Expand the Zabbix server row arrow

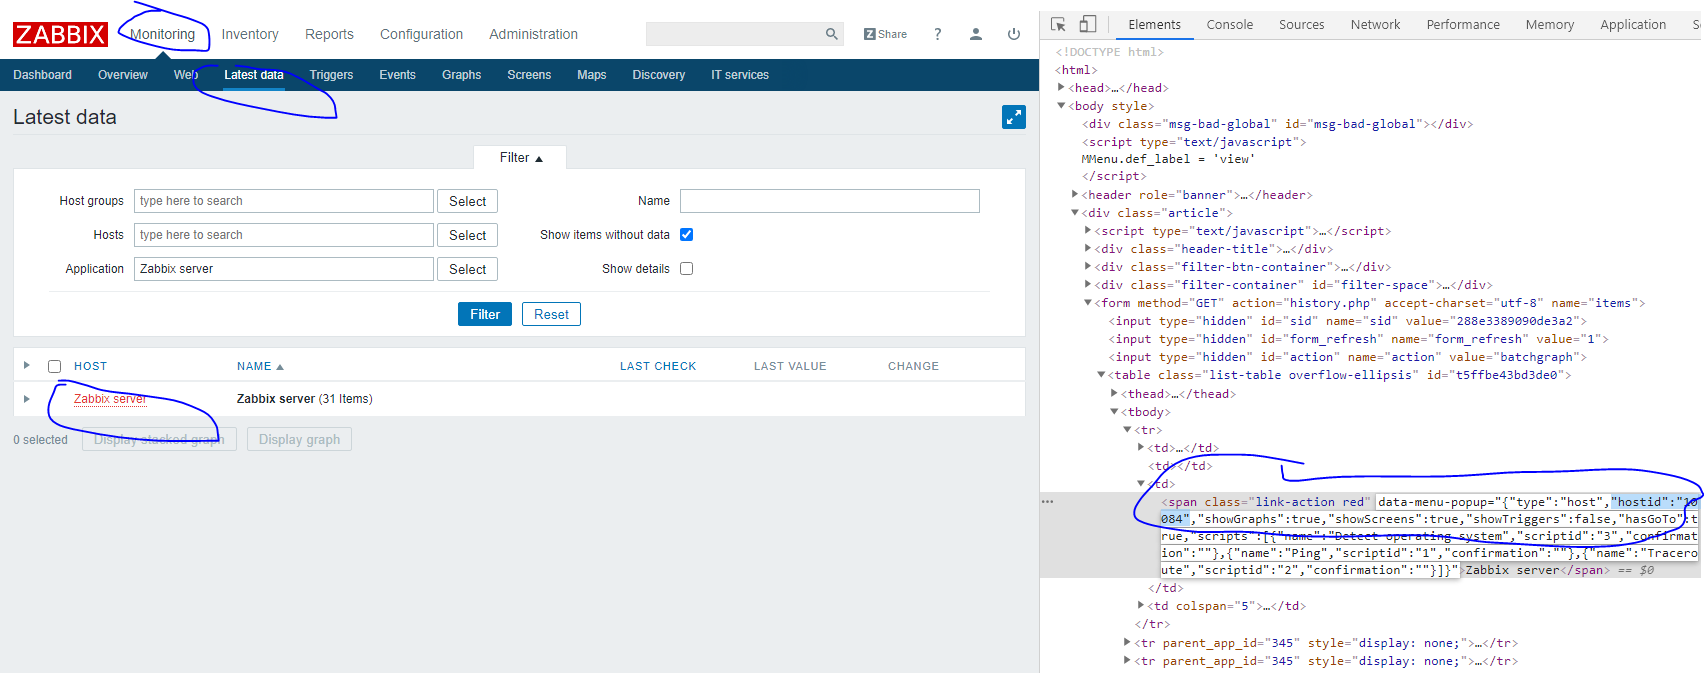point(27,399)
